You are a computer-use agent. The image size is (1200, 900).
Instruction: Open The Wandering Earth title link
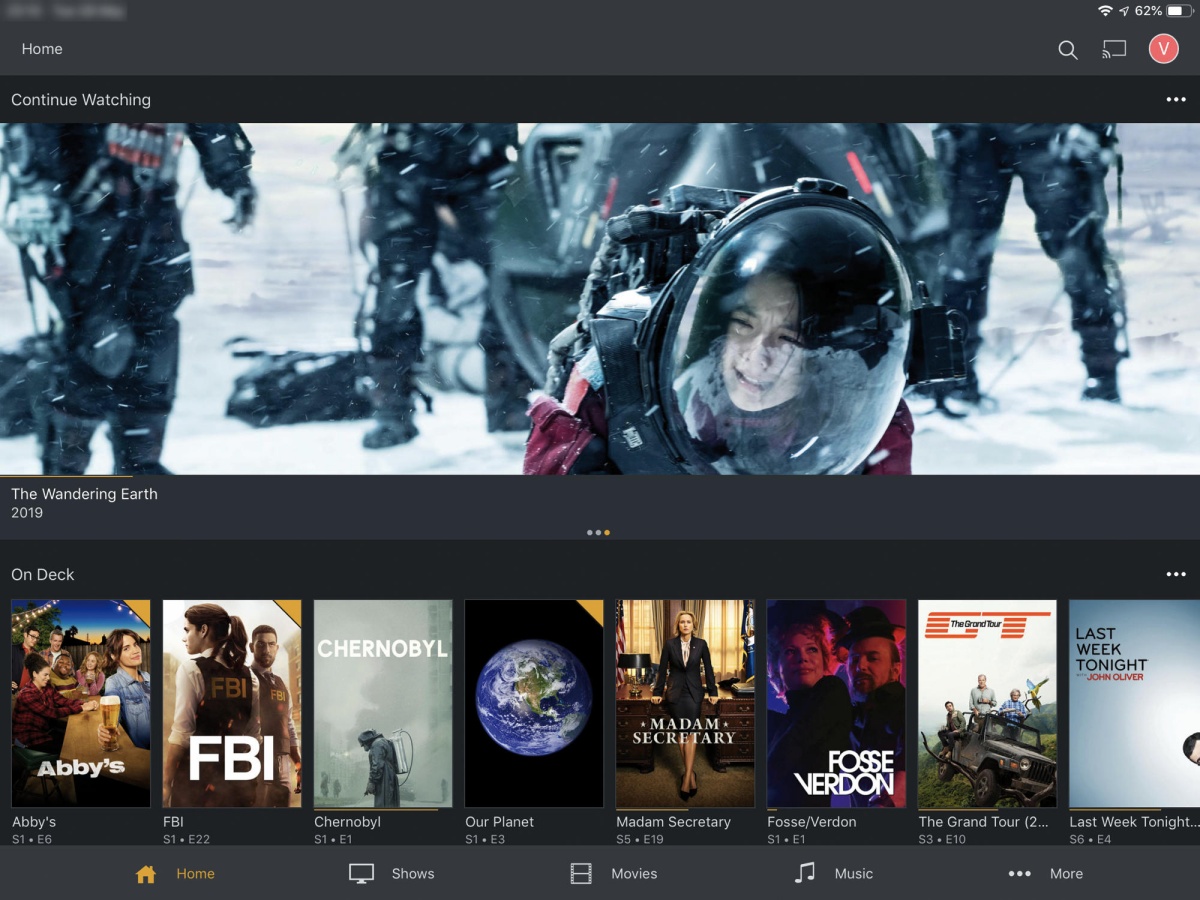pyautogui.click(x=84, y=494)
